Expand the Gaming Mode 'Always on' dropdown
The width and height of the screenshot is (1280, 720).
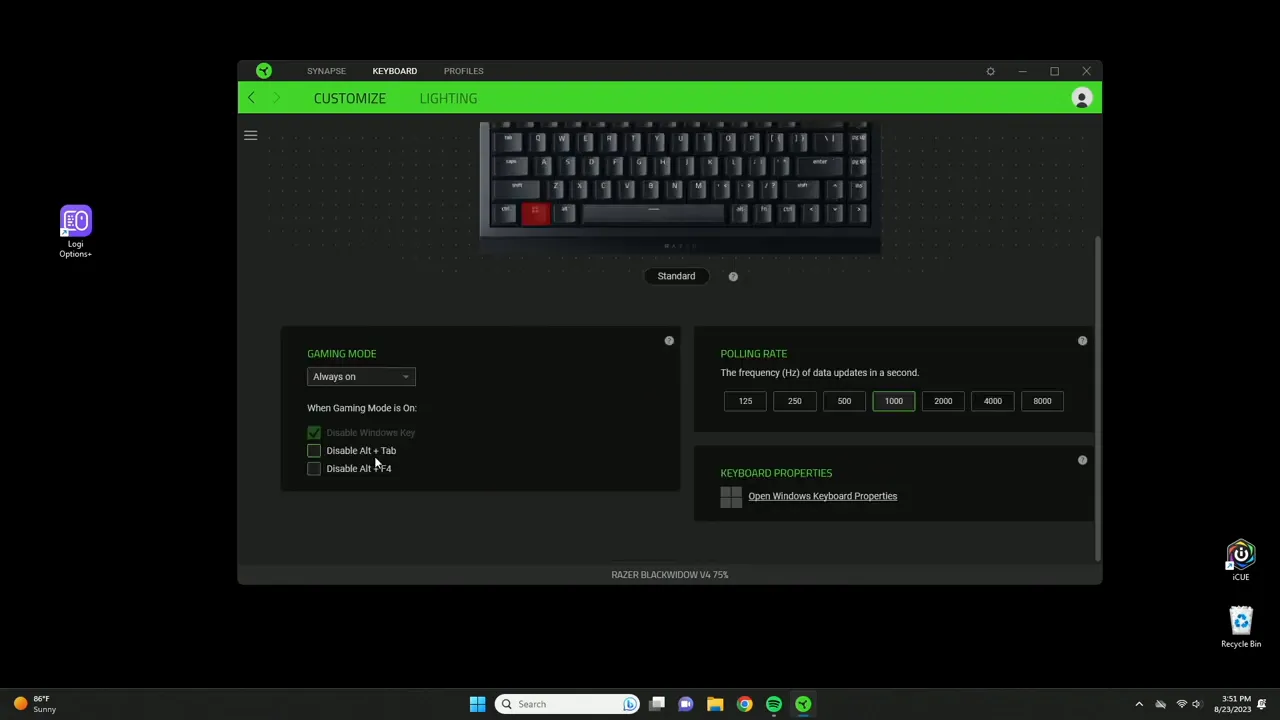click(361, 377)
